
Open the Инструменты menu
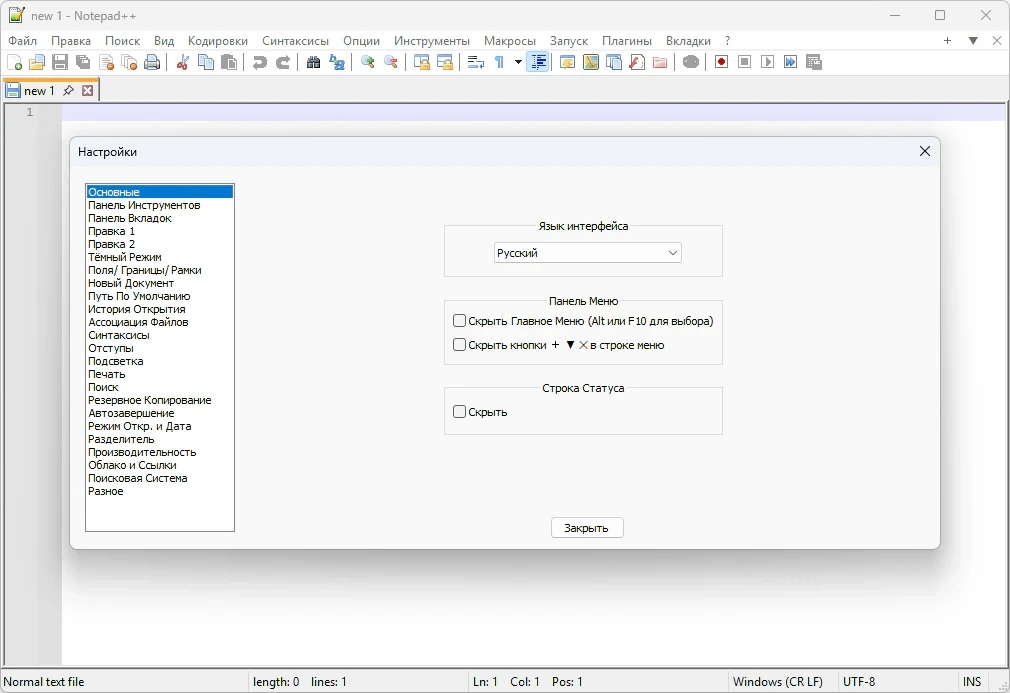point(432,41)
